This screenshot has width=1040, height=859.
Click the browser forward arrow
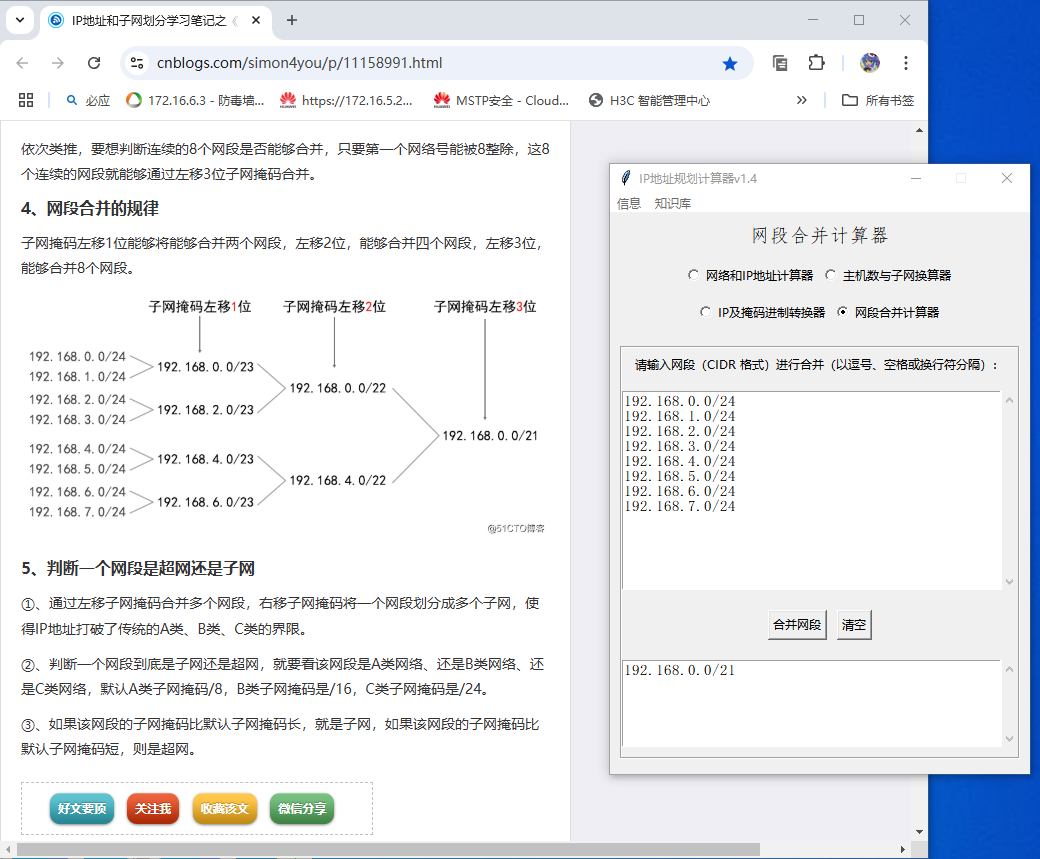click(58, 63)
